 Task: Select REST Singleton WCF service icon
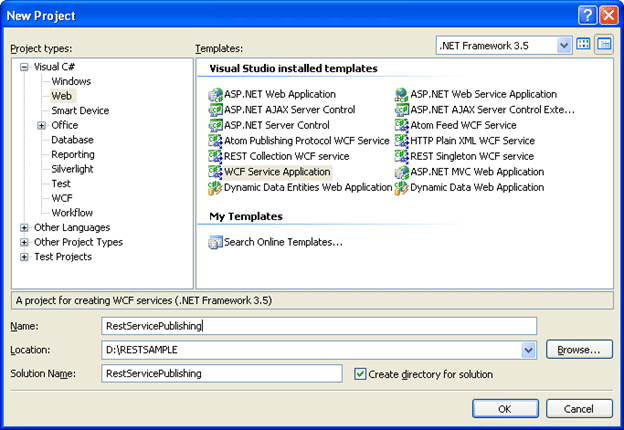click(402, 156)
